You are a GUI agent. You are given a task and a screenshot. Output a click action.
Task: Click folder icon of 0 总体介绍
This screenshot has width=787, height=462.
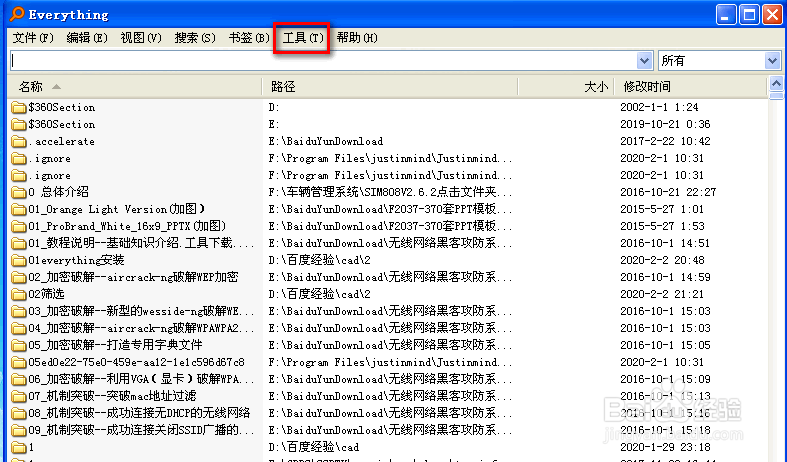[x=19, y=192]
